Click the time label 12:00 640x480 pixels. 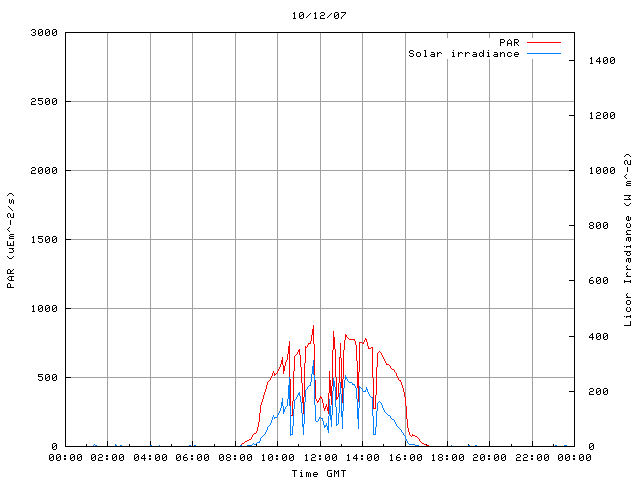coord(320,458)
